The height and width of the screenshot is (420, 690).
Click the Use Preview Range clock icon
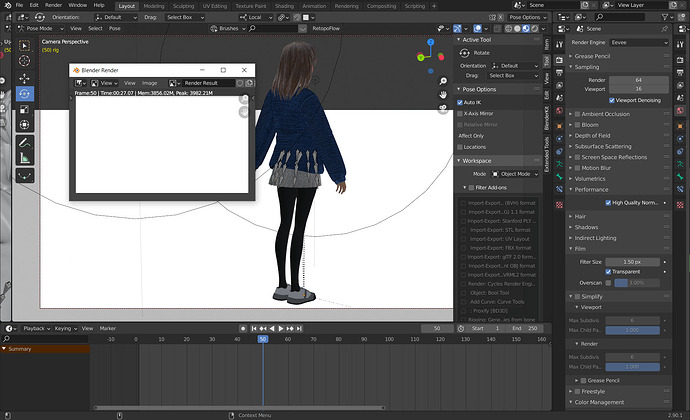click(461, 328)
